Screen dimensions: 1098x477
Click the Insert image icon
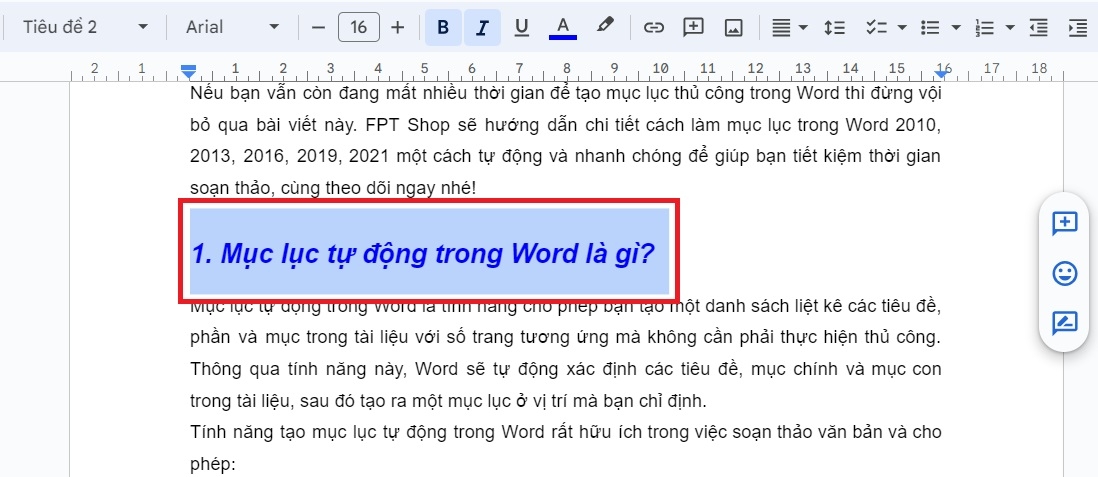[733, 27]
